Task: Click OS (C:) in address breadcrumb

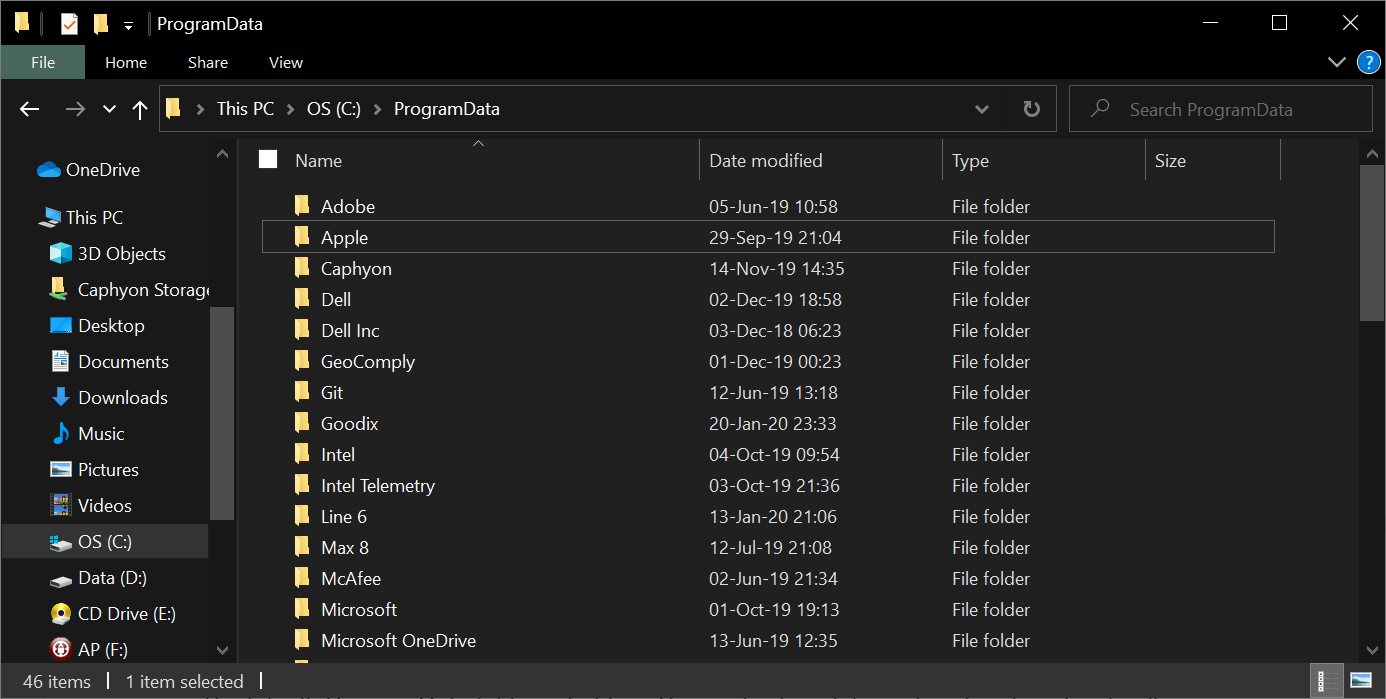Action: tap(333, 109)
